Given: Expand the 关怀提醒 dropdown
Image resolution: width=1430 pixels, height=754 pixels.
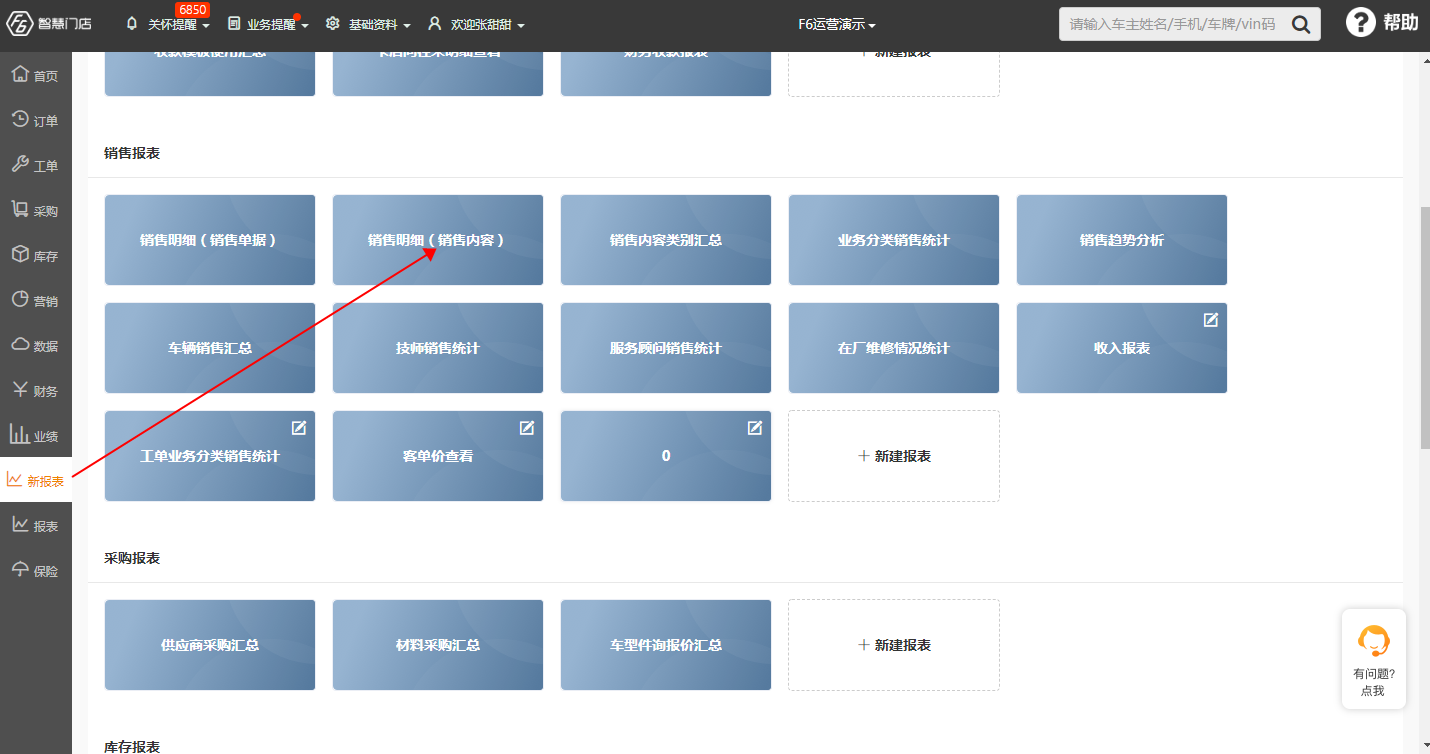Looking at the screenshot, I should point(167,24).
